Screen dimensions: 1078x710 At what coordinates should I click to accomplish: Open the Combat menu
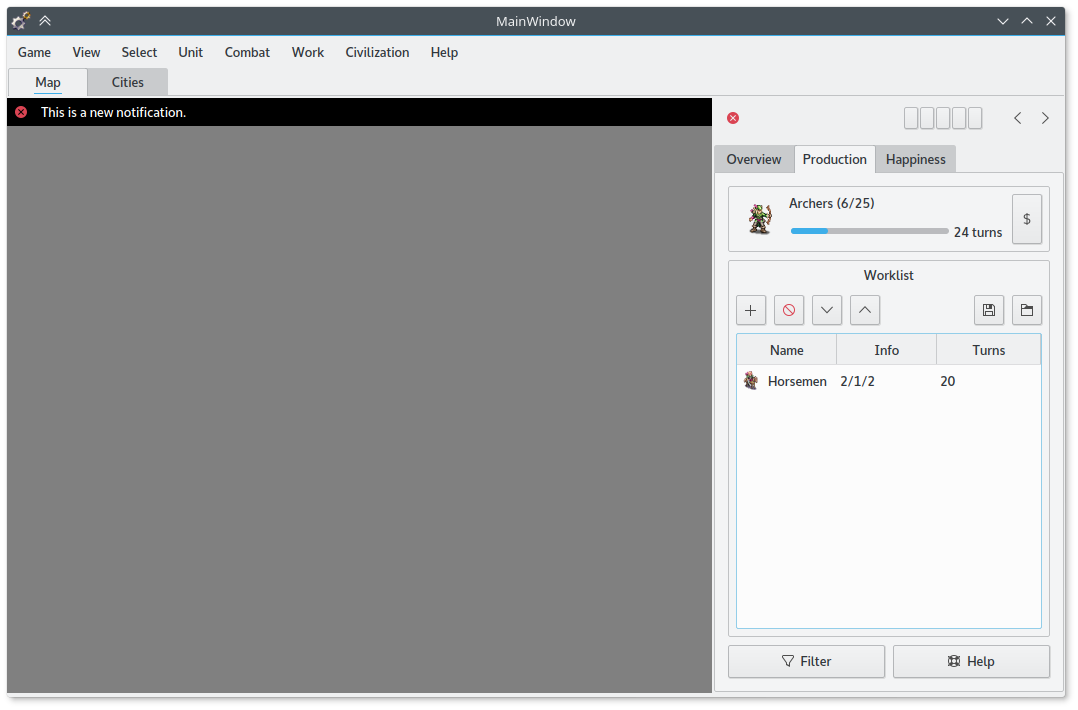click(x=248, y=52)
